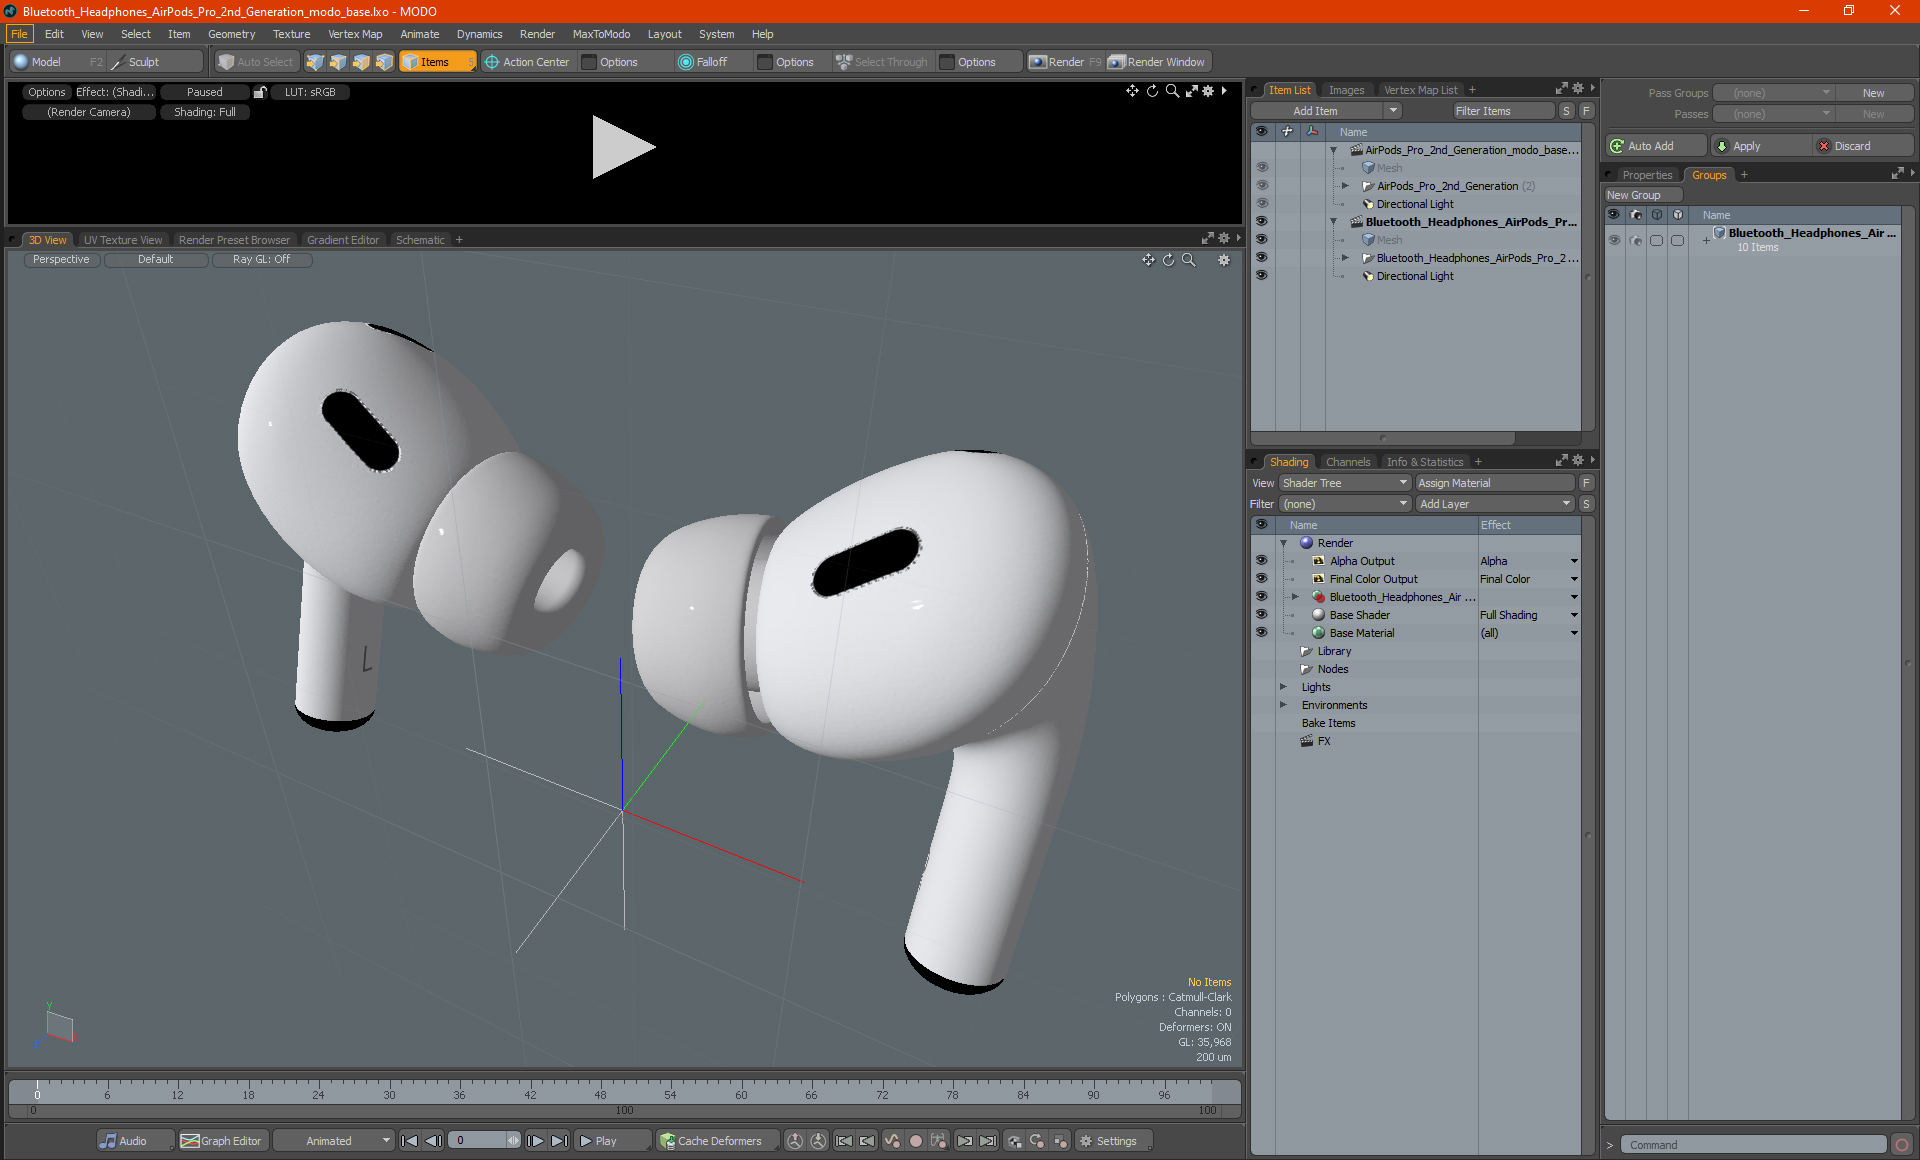The height and width of the screenshot is (1160, 1920).
Task: Select Materials selection mode icon
Action: pos(384,62)
